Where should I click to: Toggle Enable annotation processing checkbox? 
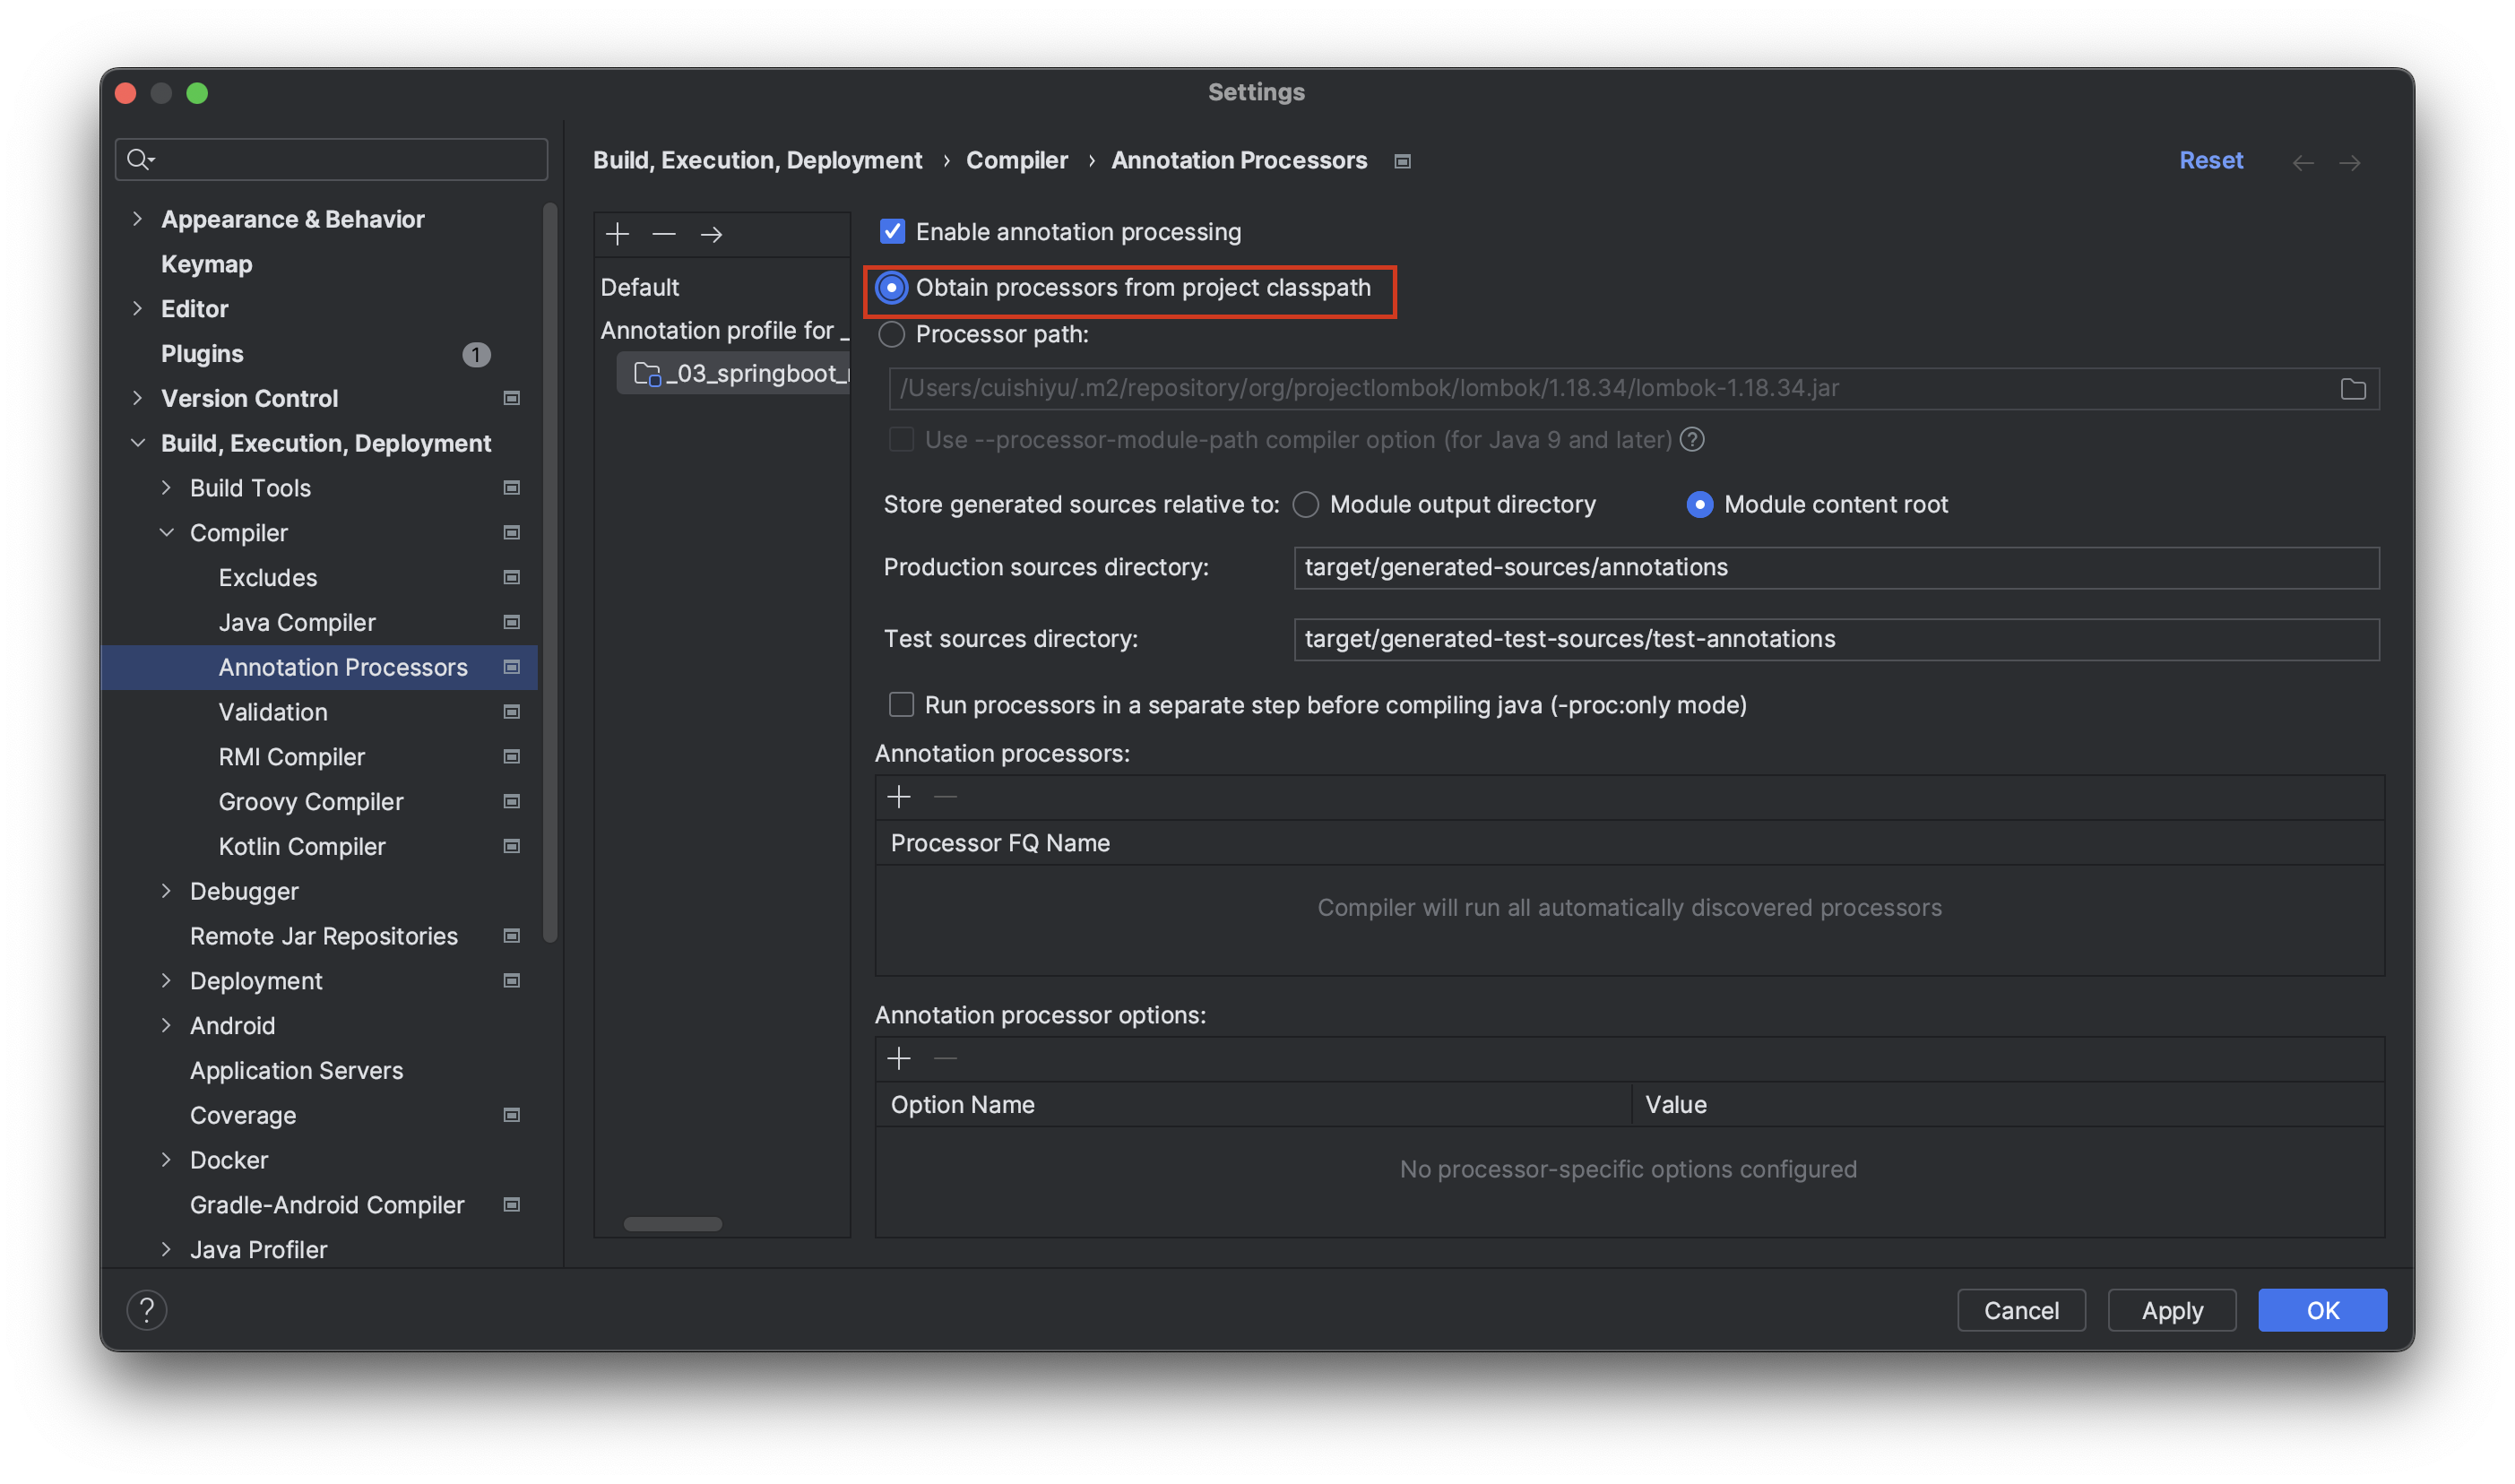(892, 232)
